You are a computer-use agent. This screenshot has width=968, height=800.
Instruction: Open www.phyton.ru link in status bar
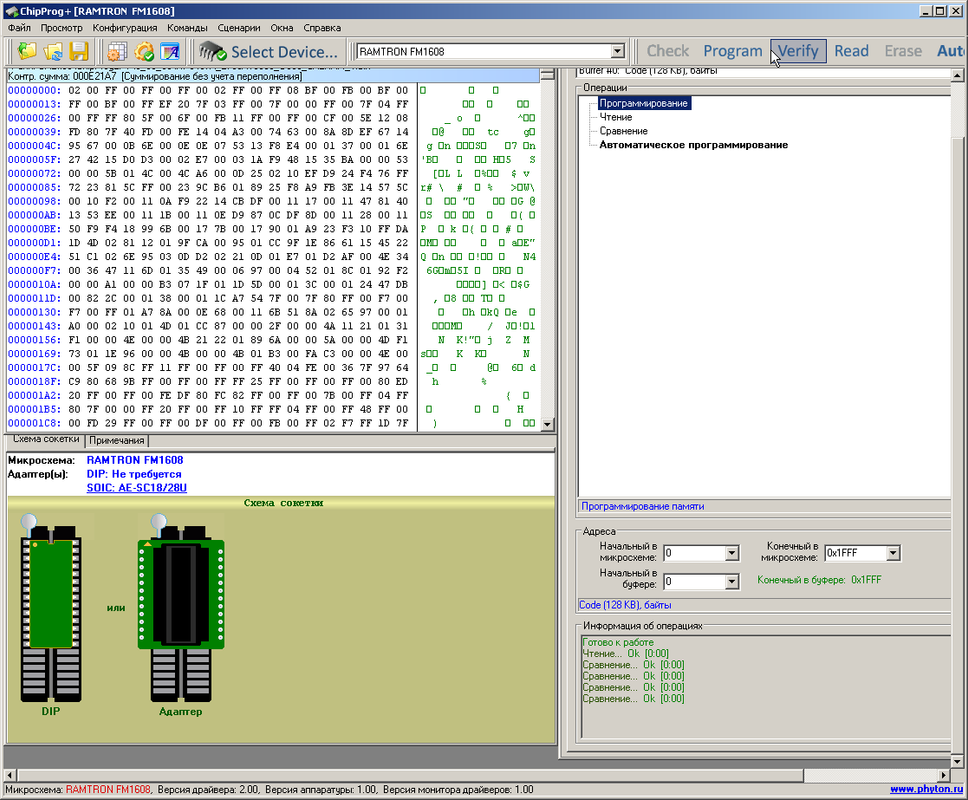(926, 789)
